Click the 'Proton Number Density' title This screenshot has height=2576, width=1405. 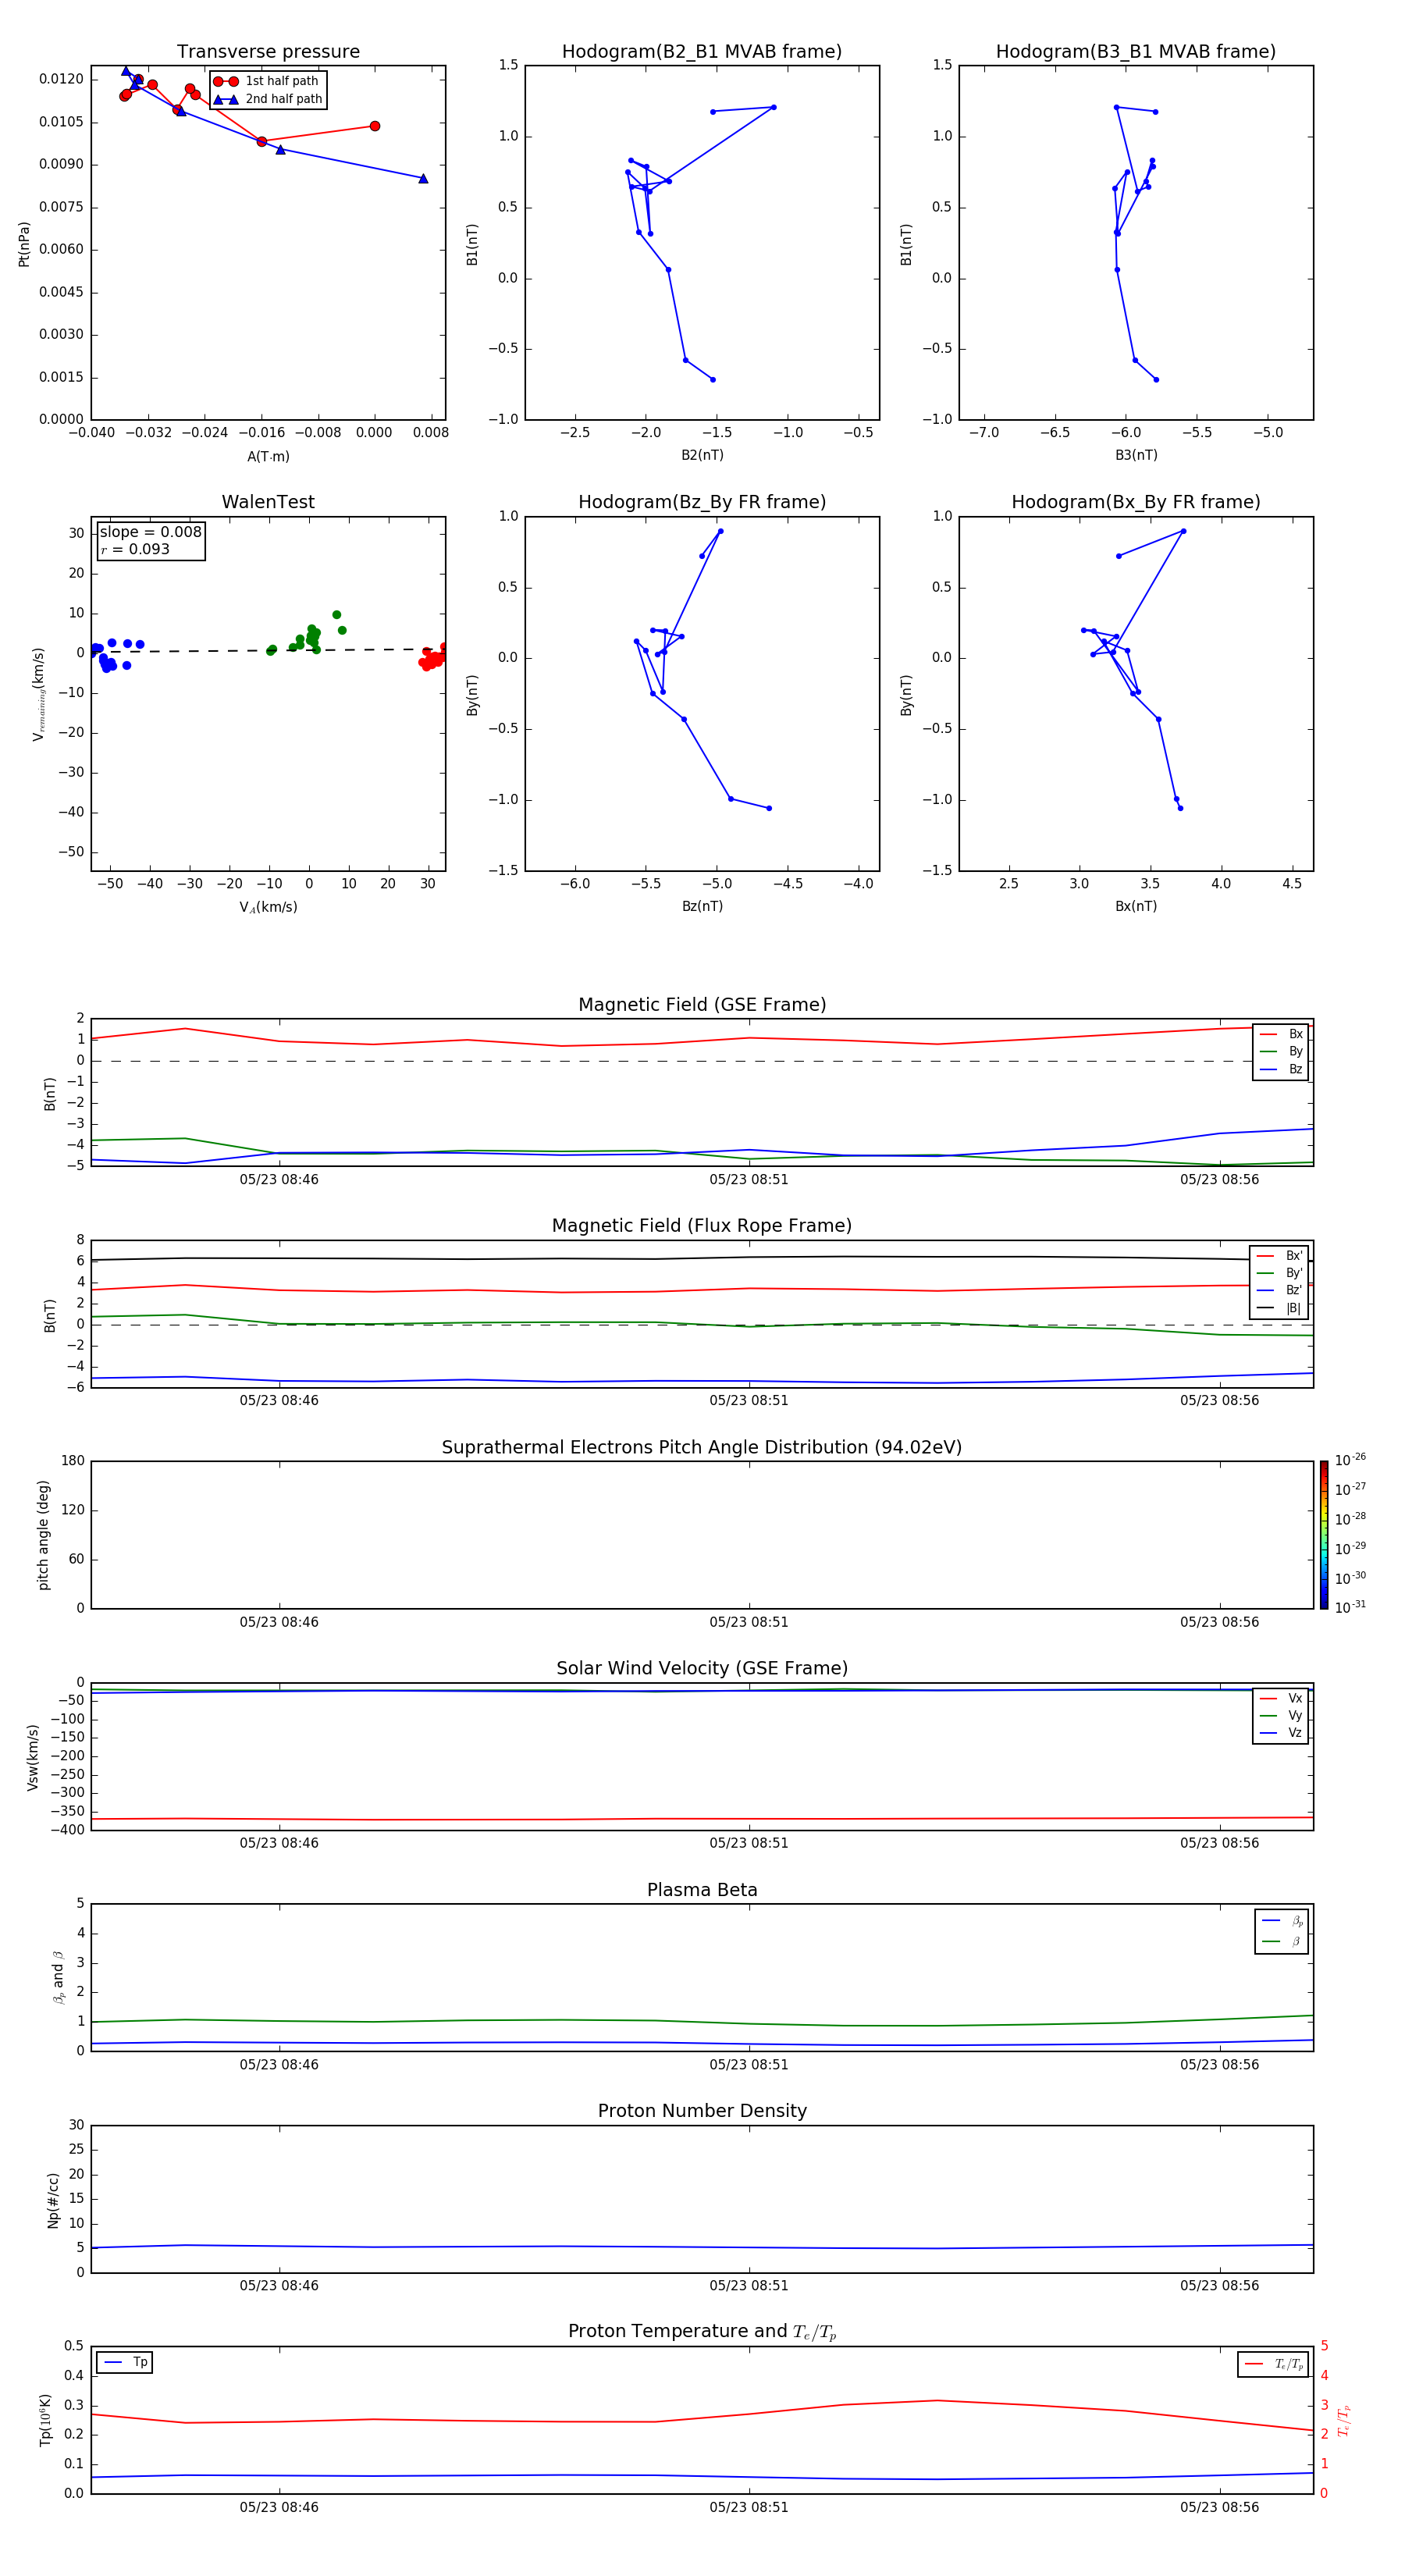pyautogui.click(x=702, y=2111)
